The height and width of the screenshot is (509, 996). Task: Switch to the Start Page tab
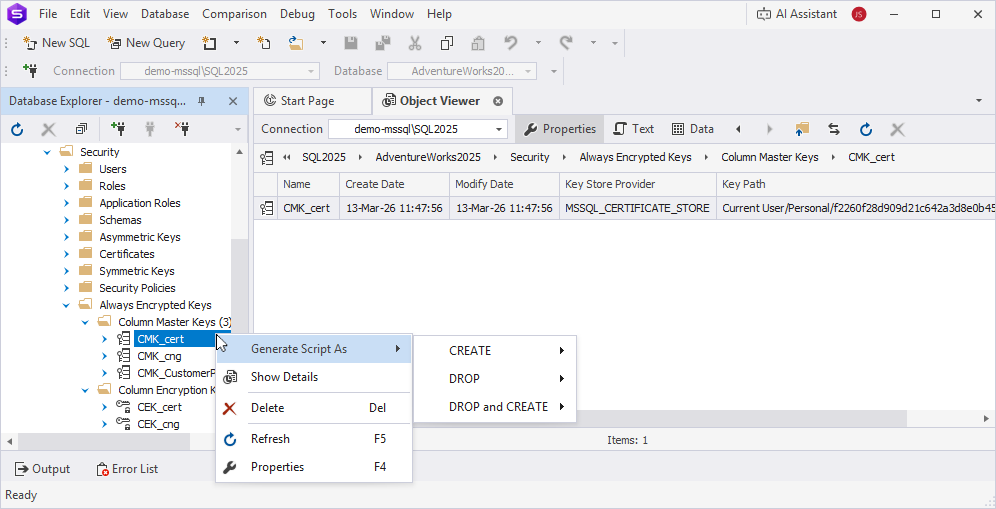click(307, 101)
